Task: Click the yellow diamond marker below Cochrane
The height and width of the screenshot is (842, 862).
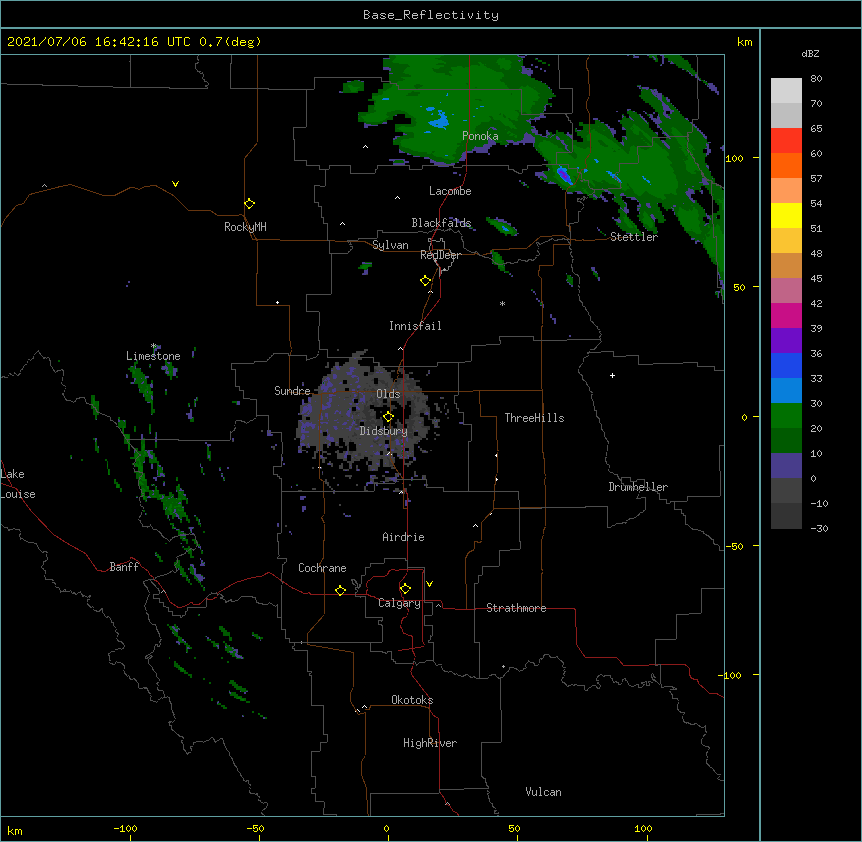Action: [340, 590]
